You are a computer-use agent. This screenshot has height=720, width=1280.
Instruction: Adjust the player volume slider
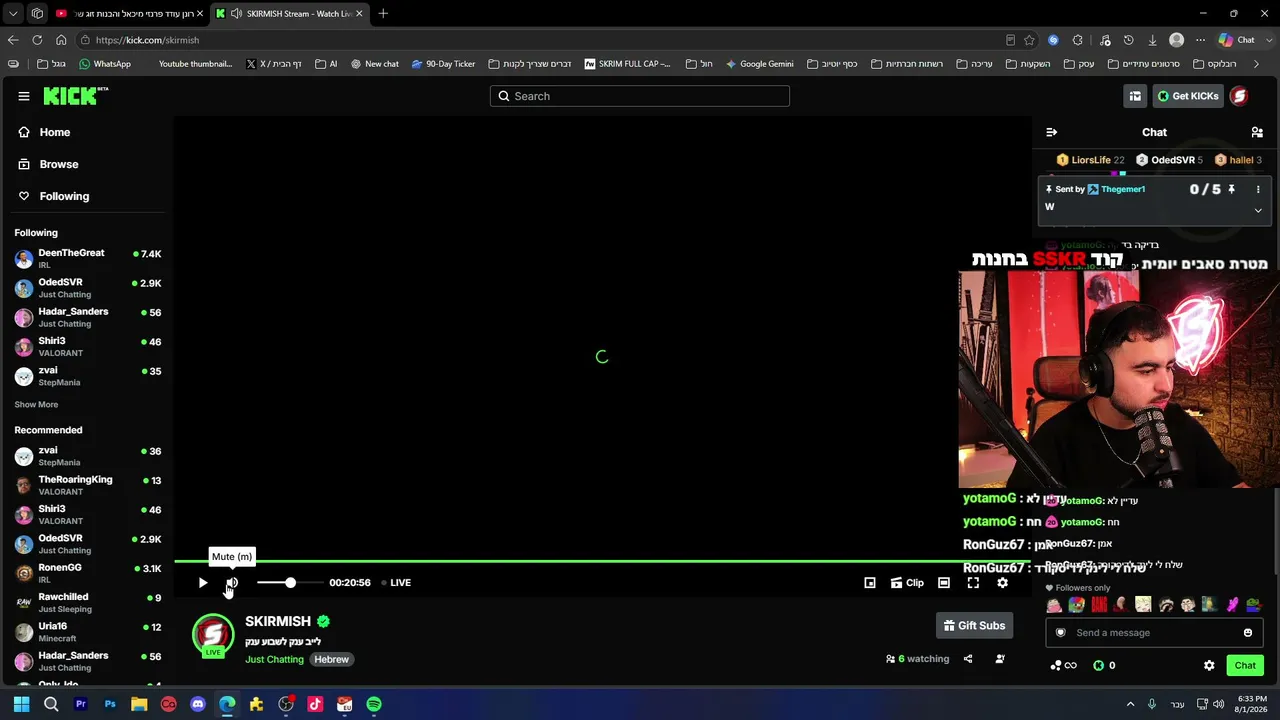click(x=289, y=583)
